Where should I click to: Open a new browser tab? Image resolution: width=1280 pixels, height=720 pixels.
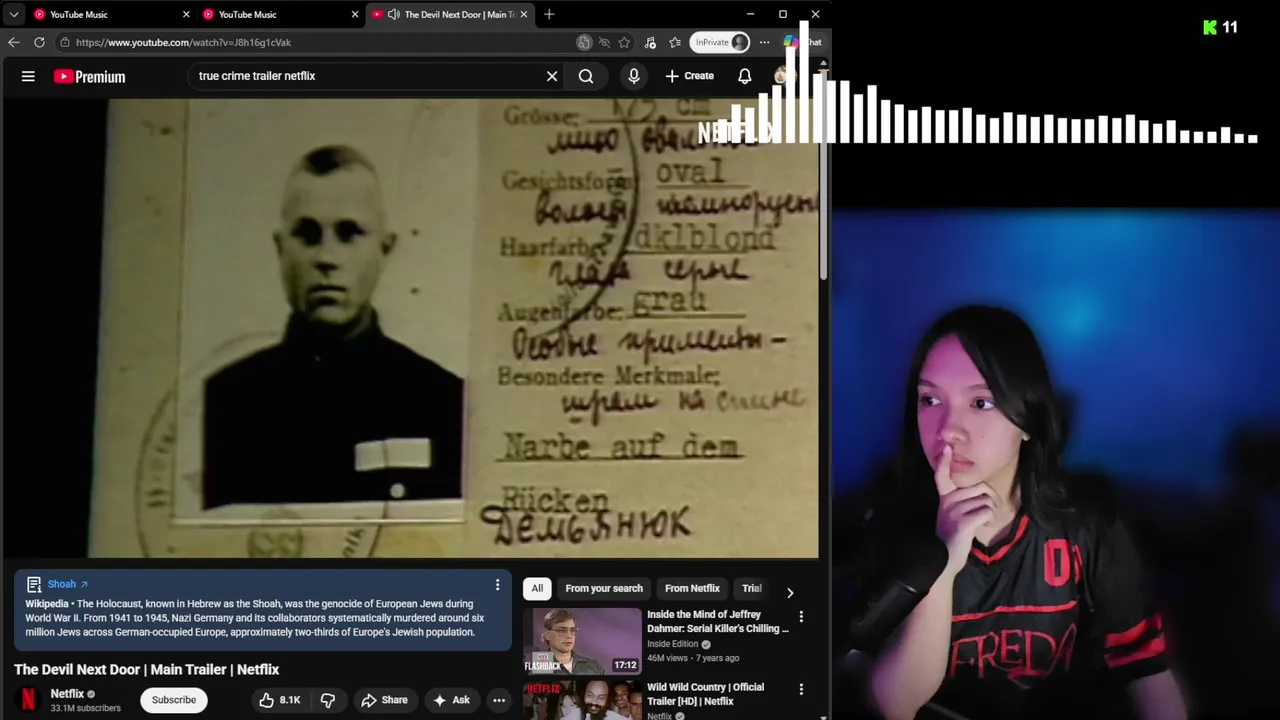pos(549,14)
